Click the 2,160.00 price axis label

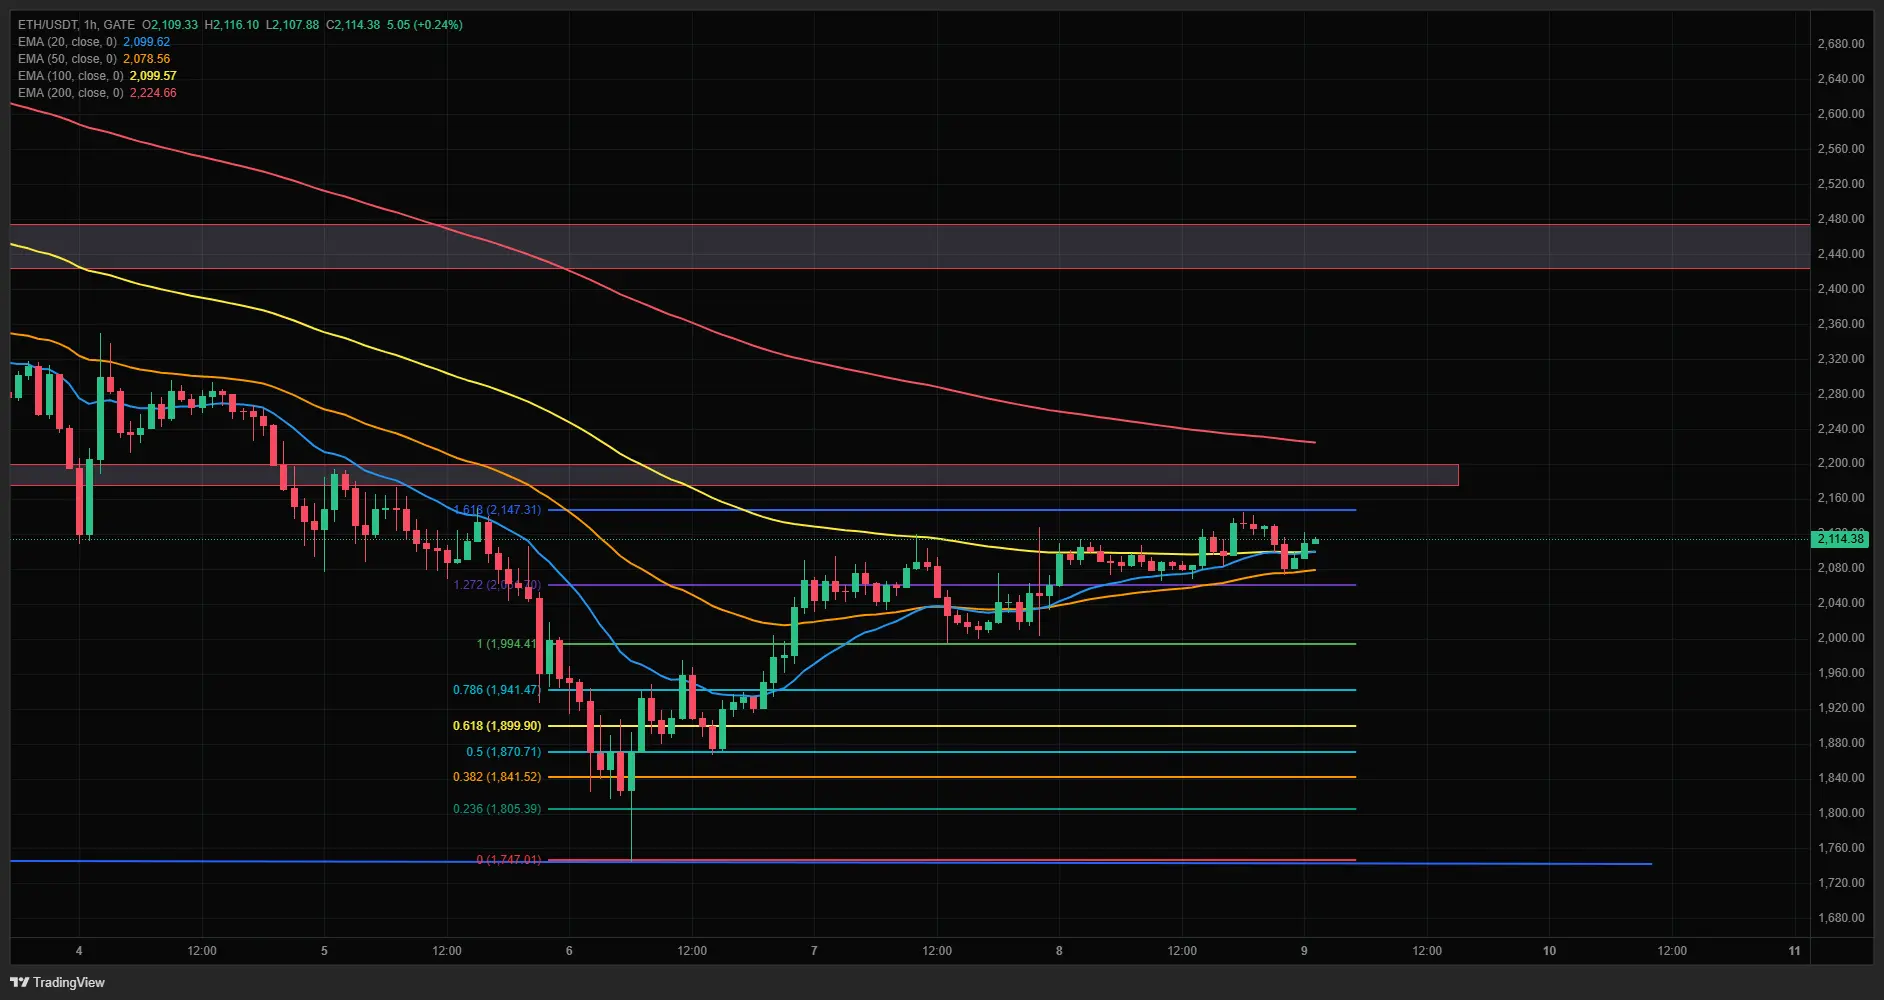pos(1840,498)
